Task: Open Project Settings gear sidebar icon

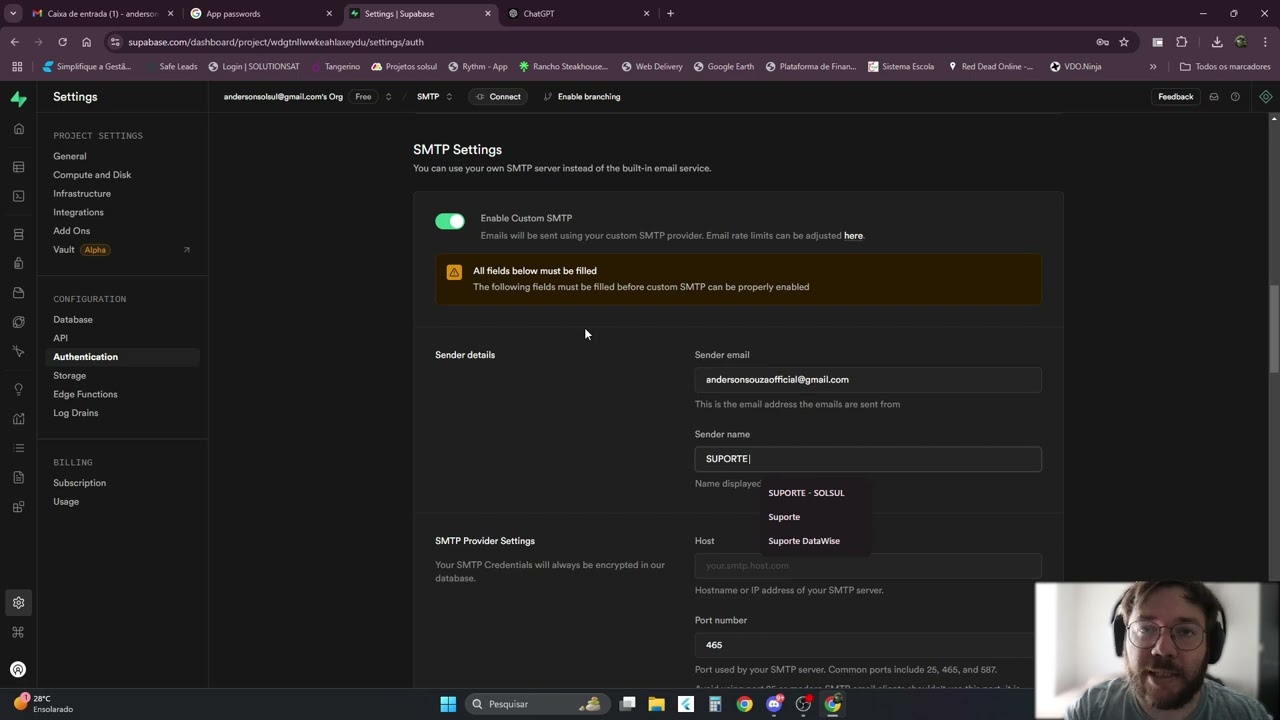Action: (18, 603)
